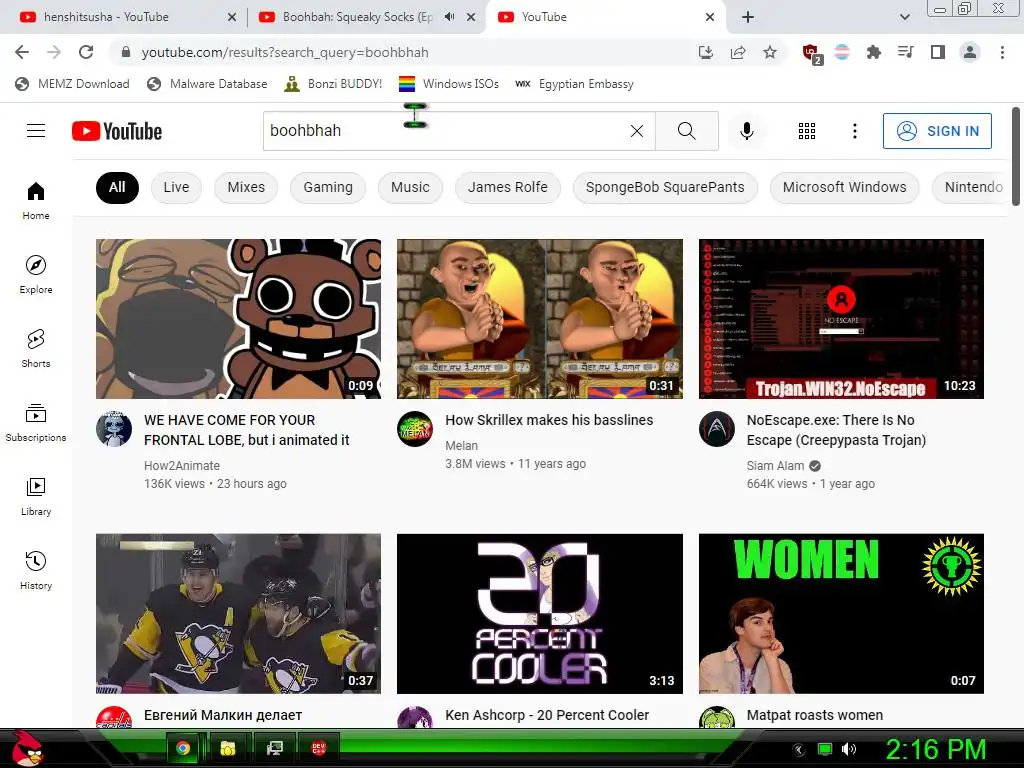
Task: Toggle the browser side panel
Action: point(938,52)
